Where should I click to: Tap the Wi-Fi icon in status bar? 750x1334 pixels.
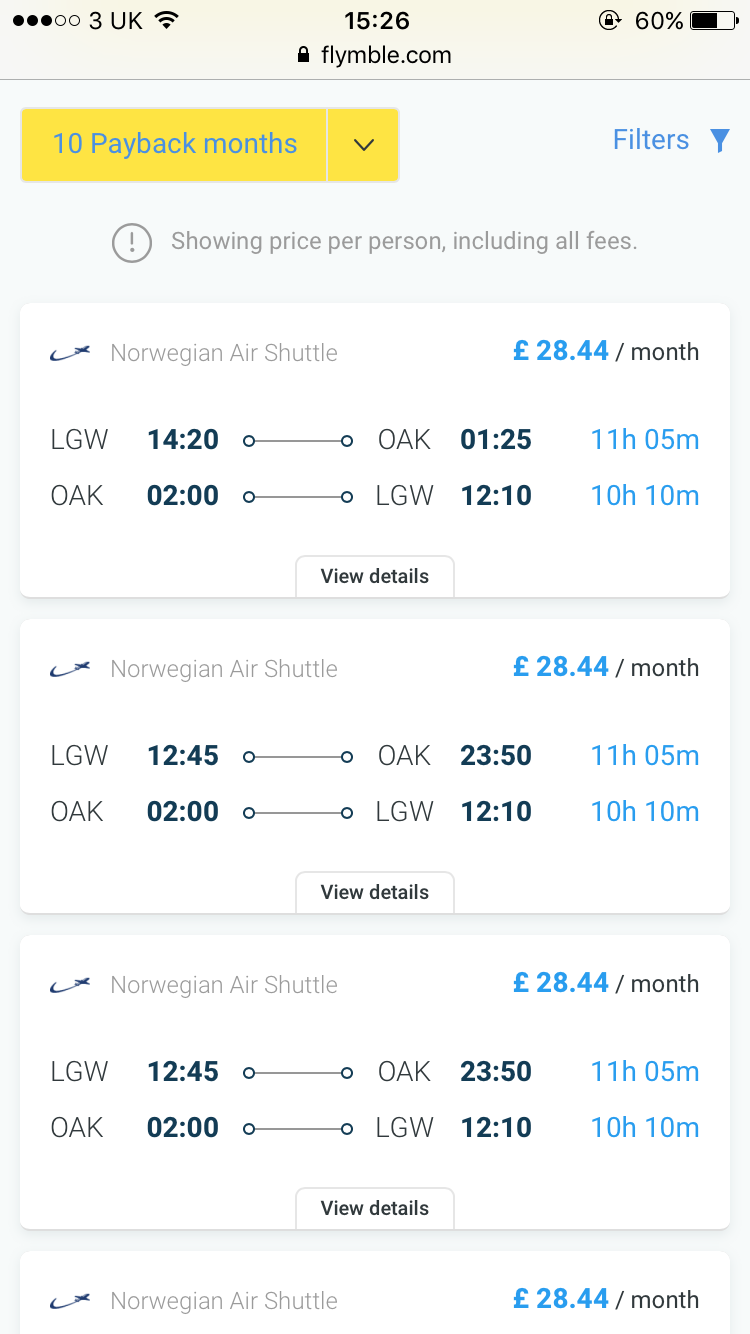[166, 20]
